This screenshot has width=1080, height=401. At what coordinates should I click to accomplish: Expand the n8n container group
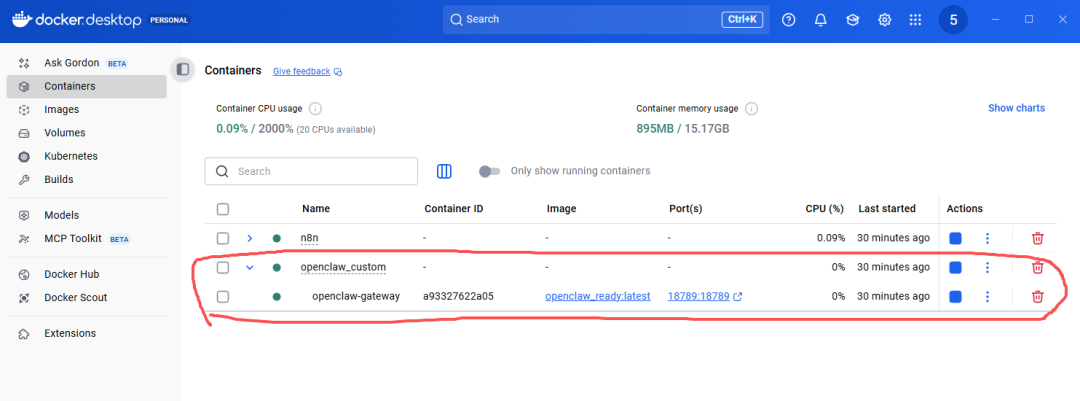250,238
